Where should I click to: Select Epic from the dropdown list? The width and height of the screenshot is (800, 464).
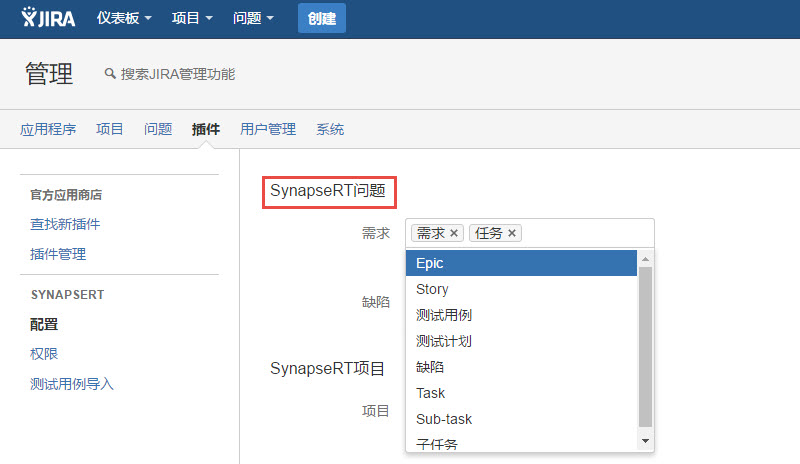click(521, 263)
